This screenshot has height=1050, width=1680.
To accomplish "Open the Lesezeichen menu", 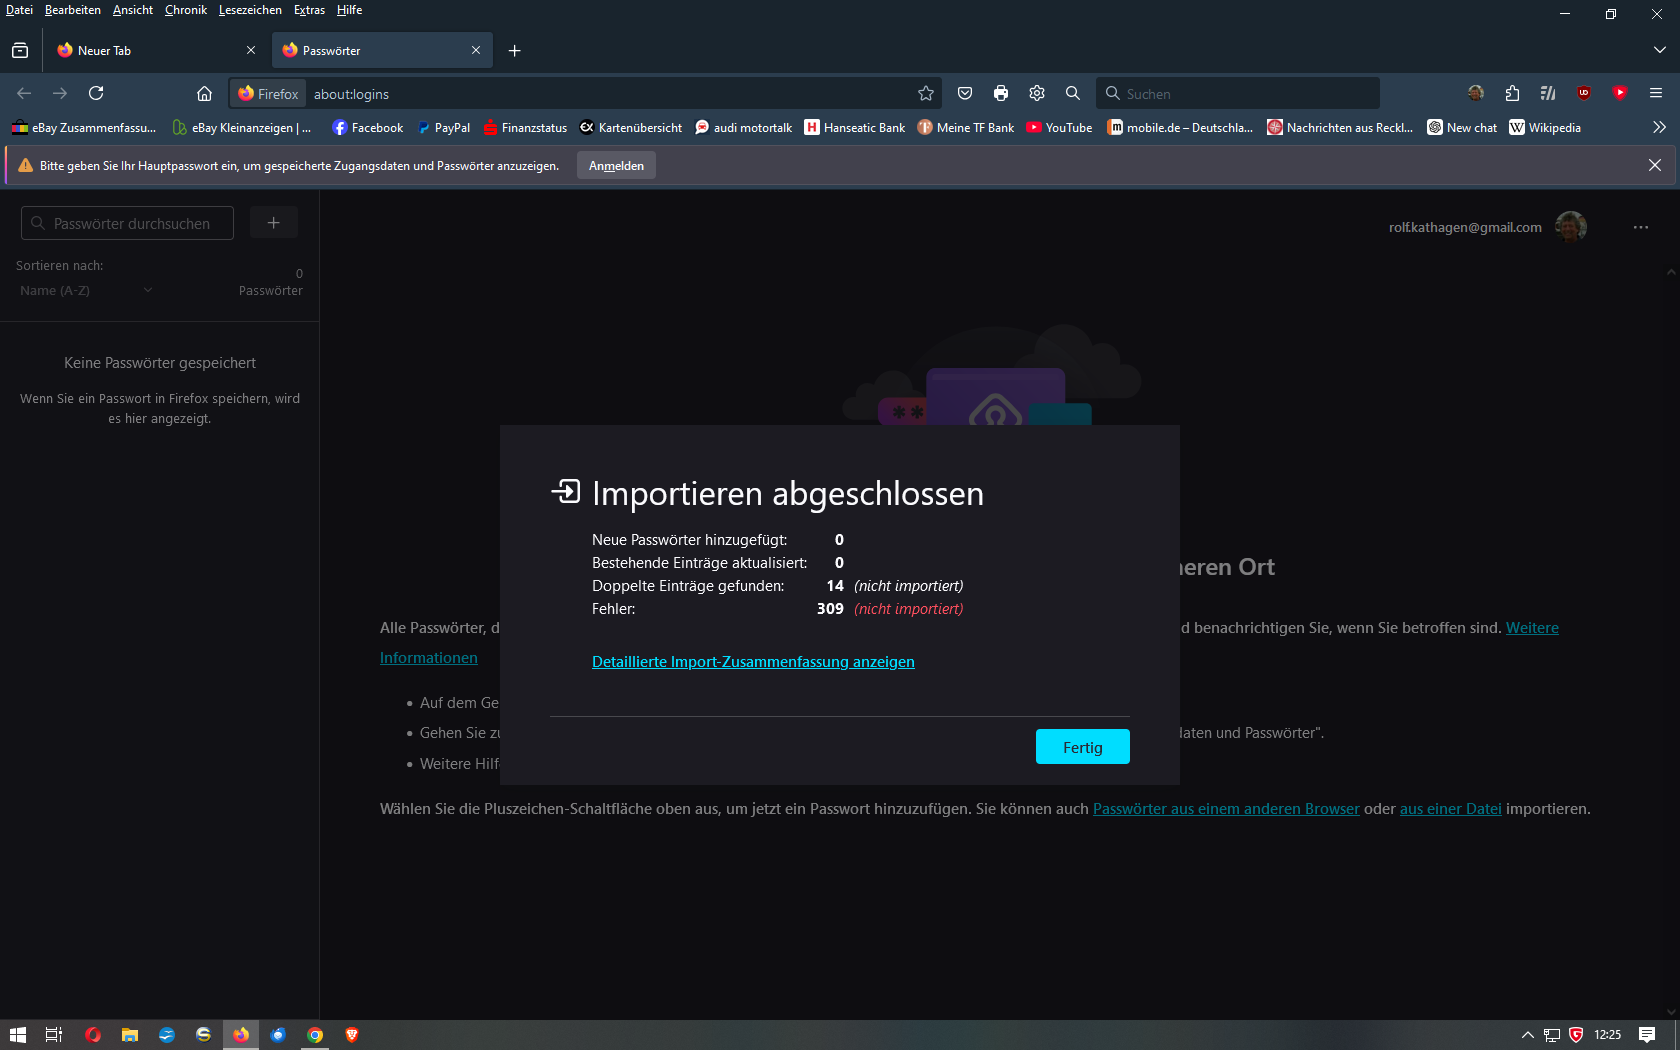I will click(x=250, y=10).
